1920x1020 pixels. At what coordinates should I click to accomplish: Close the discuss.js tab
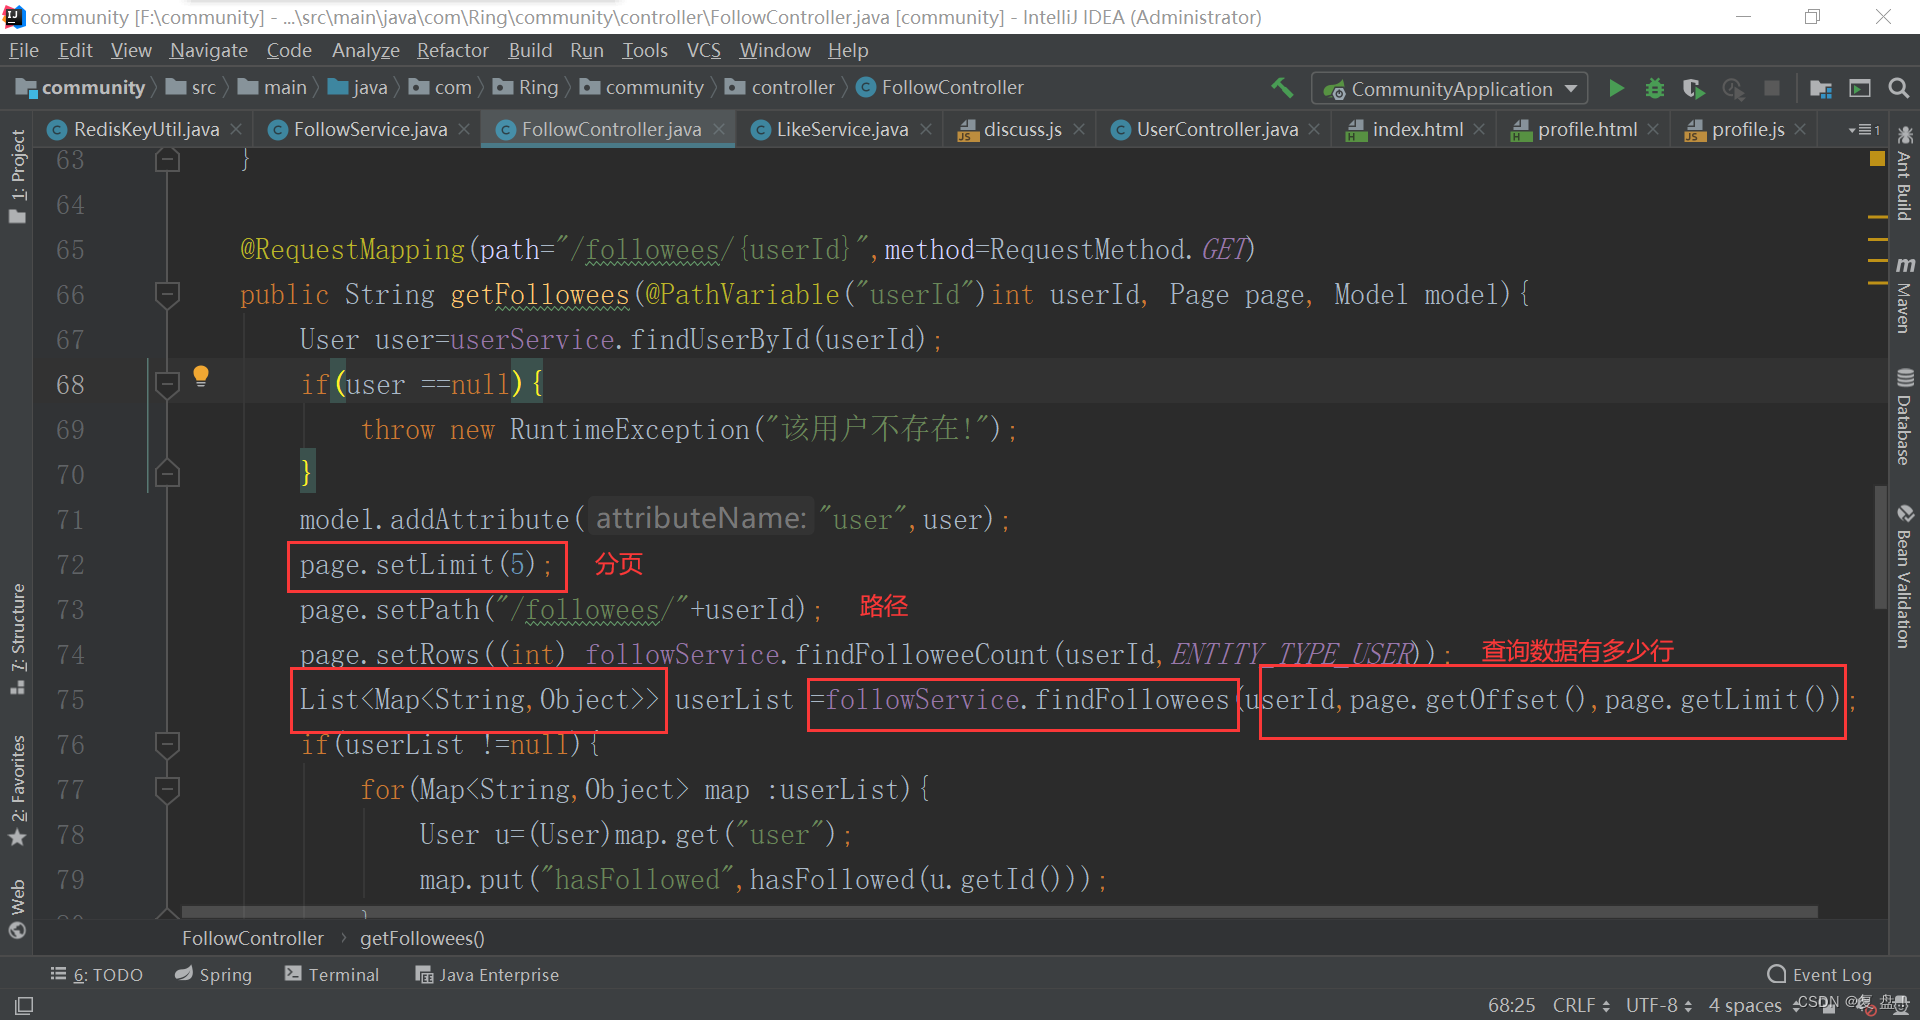[x=1079, y=129]
